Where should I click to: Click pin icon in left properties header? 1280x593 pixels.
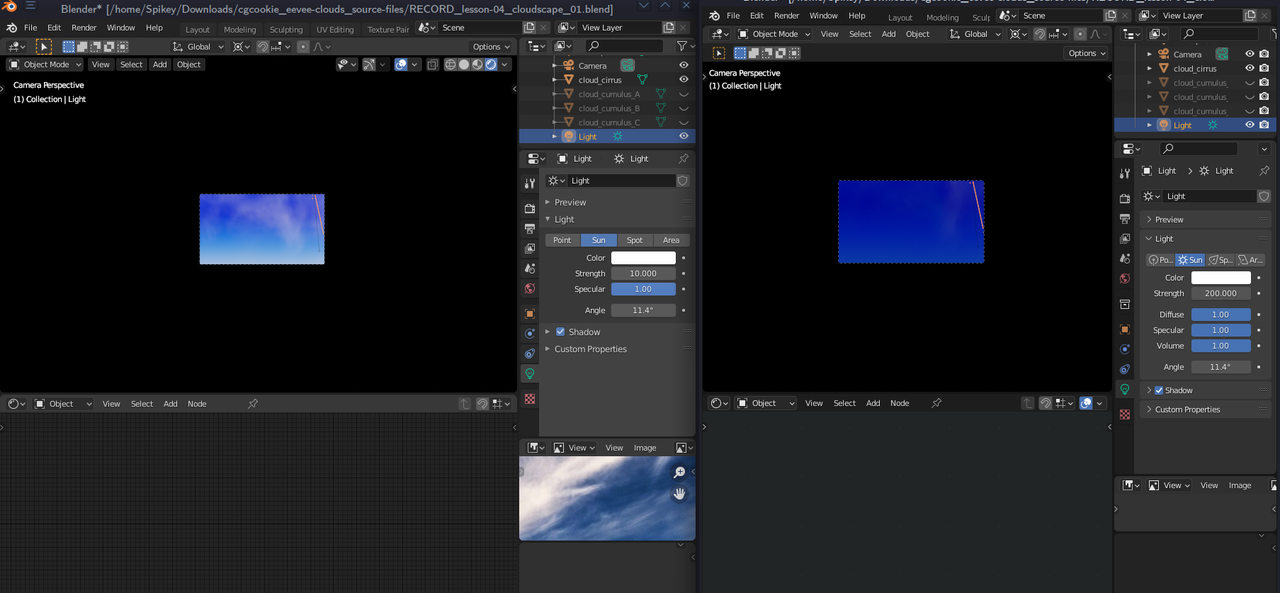tap(683, 158)
